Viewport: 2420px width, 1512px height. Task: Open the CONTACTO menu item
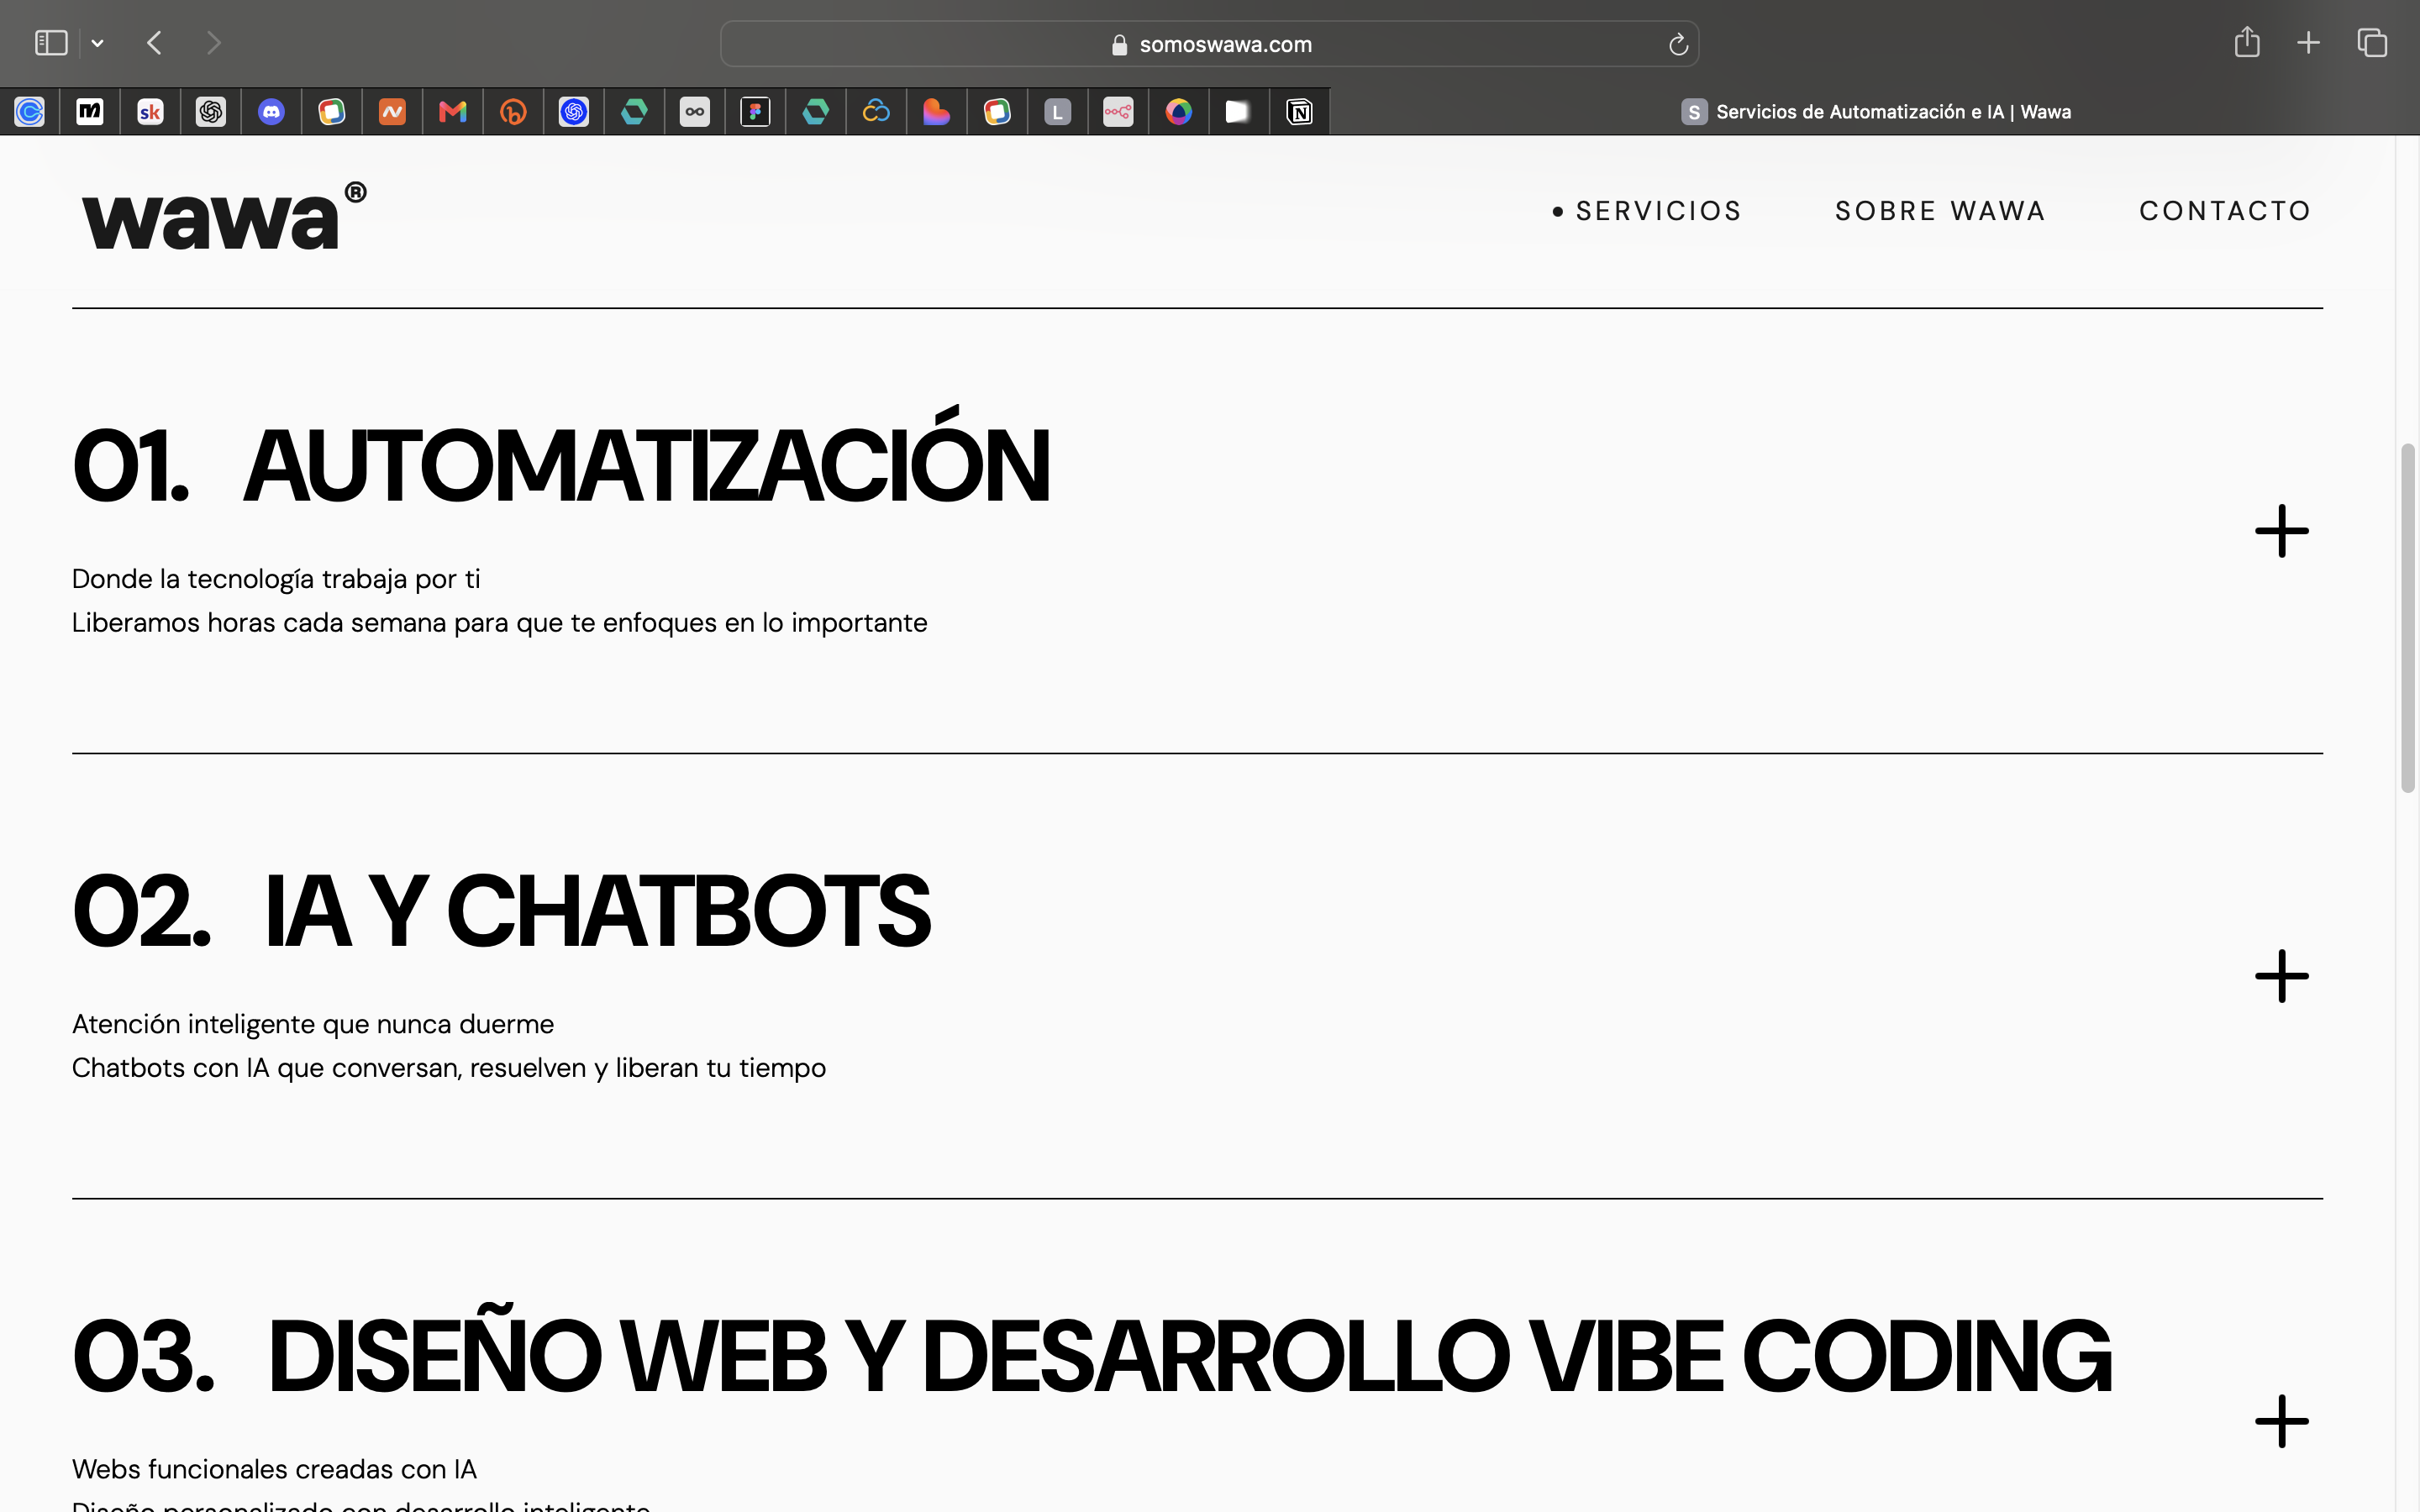point(2225,211)
